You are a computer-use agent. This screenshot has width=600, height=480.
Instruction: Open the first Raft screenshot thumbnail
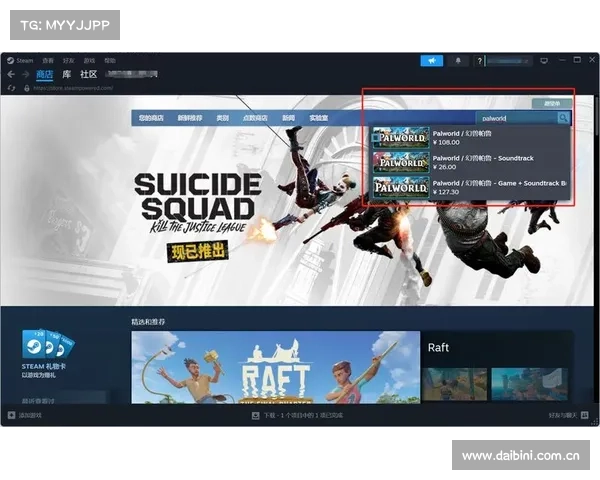[x=455, y=384]
